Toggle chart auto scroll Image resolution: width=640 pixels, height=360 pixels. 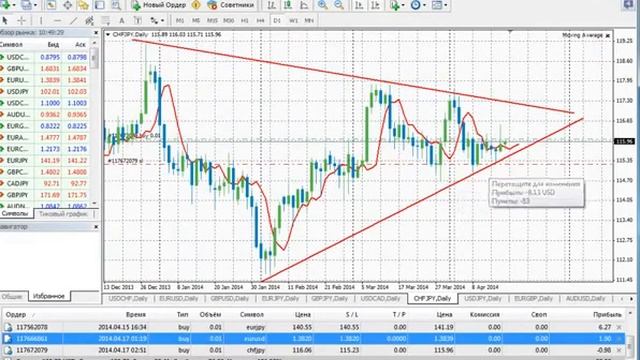coord(359,5)
